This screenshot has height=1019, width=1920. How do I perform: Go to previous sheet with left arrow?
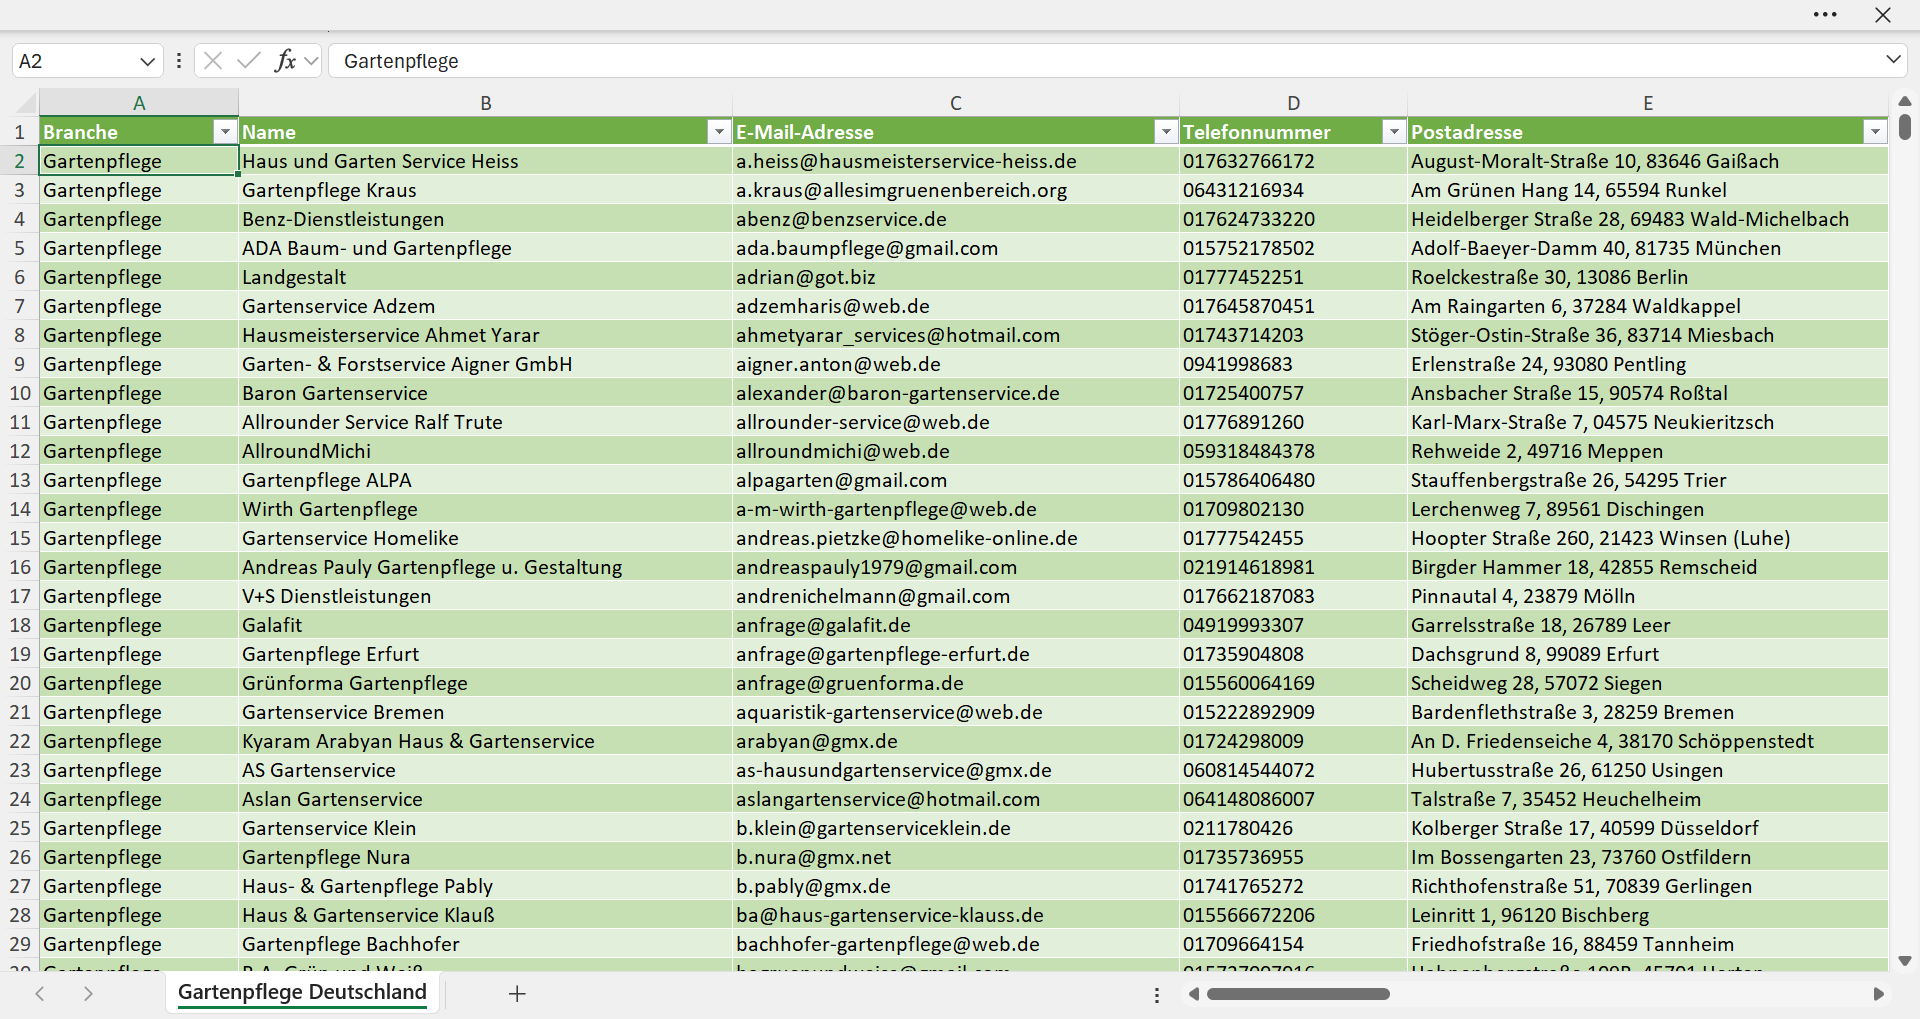pyautogui.click(x=40, y=993)
